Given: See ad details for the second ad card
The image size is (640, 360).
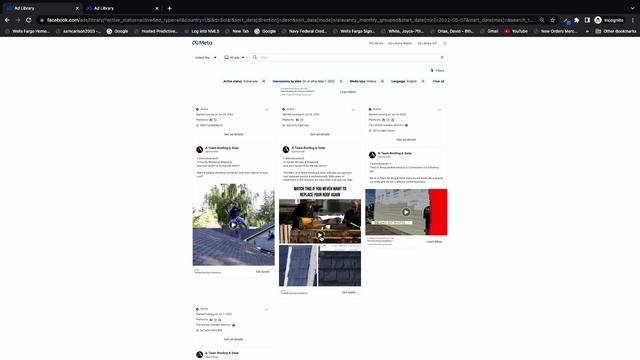Looking at the screenshot, I should point(320,134).
